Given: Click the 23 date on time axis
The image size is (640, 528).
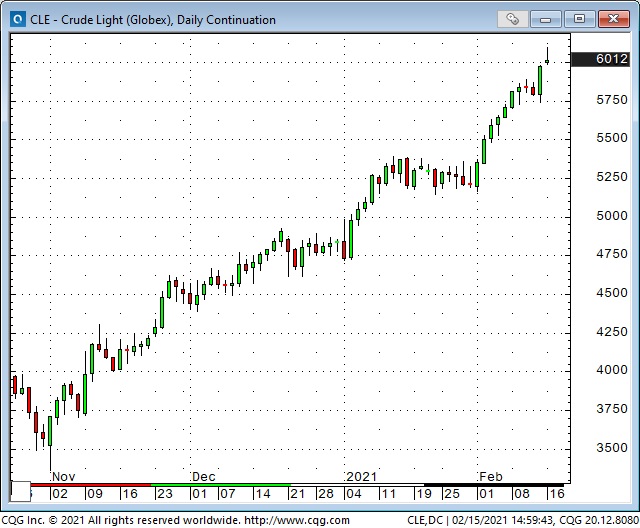Looking at the screenshot, I should pos(165,494).
